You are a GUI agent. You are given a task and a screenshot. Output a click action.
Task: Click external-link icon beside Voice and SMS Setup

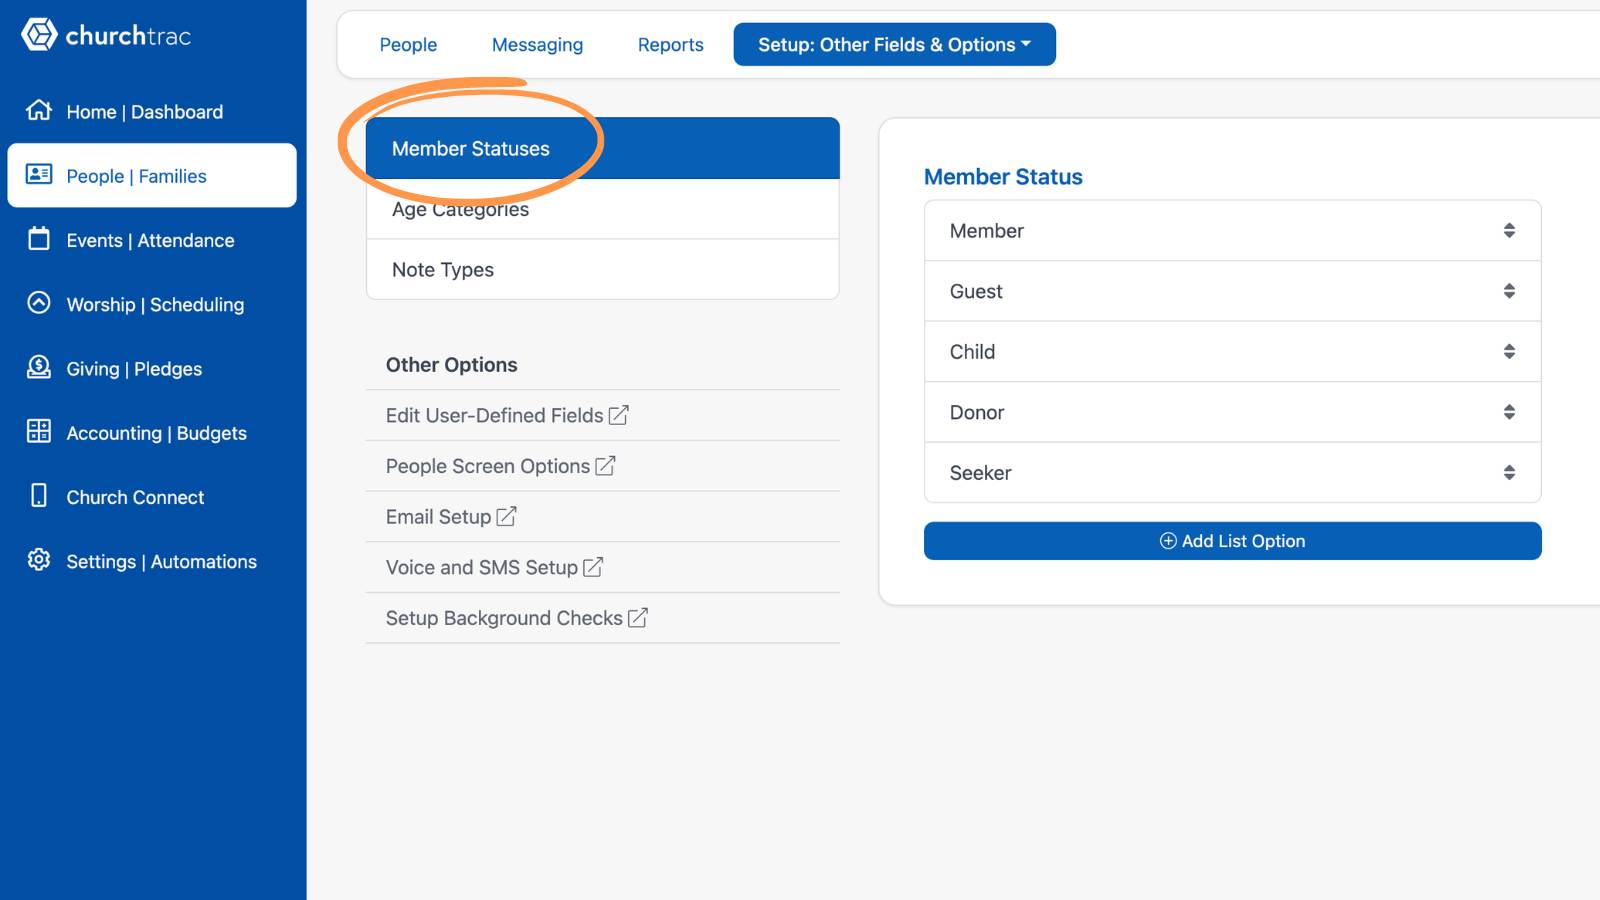point(593,567)
